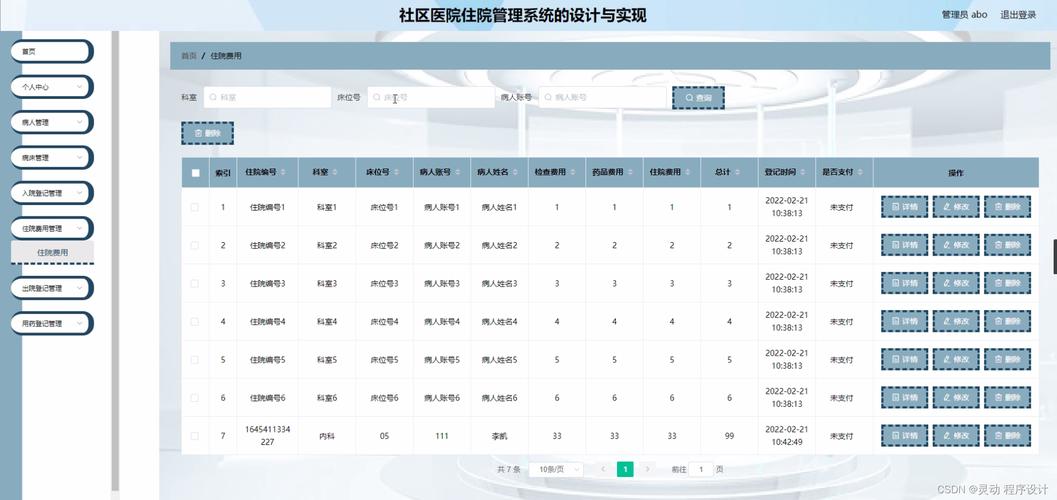The width and height of the screenshot is (1057, 500).
Task: Check row 住院编号3 checkbox
Action: (195, 284)
